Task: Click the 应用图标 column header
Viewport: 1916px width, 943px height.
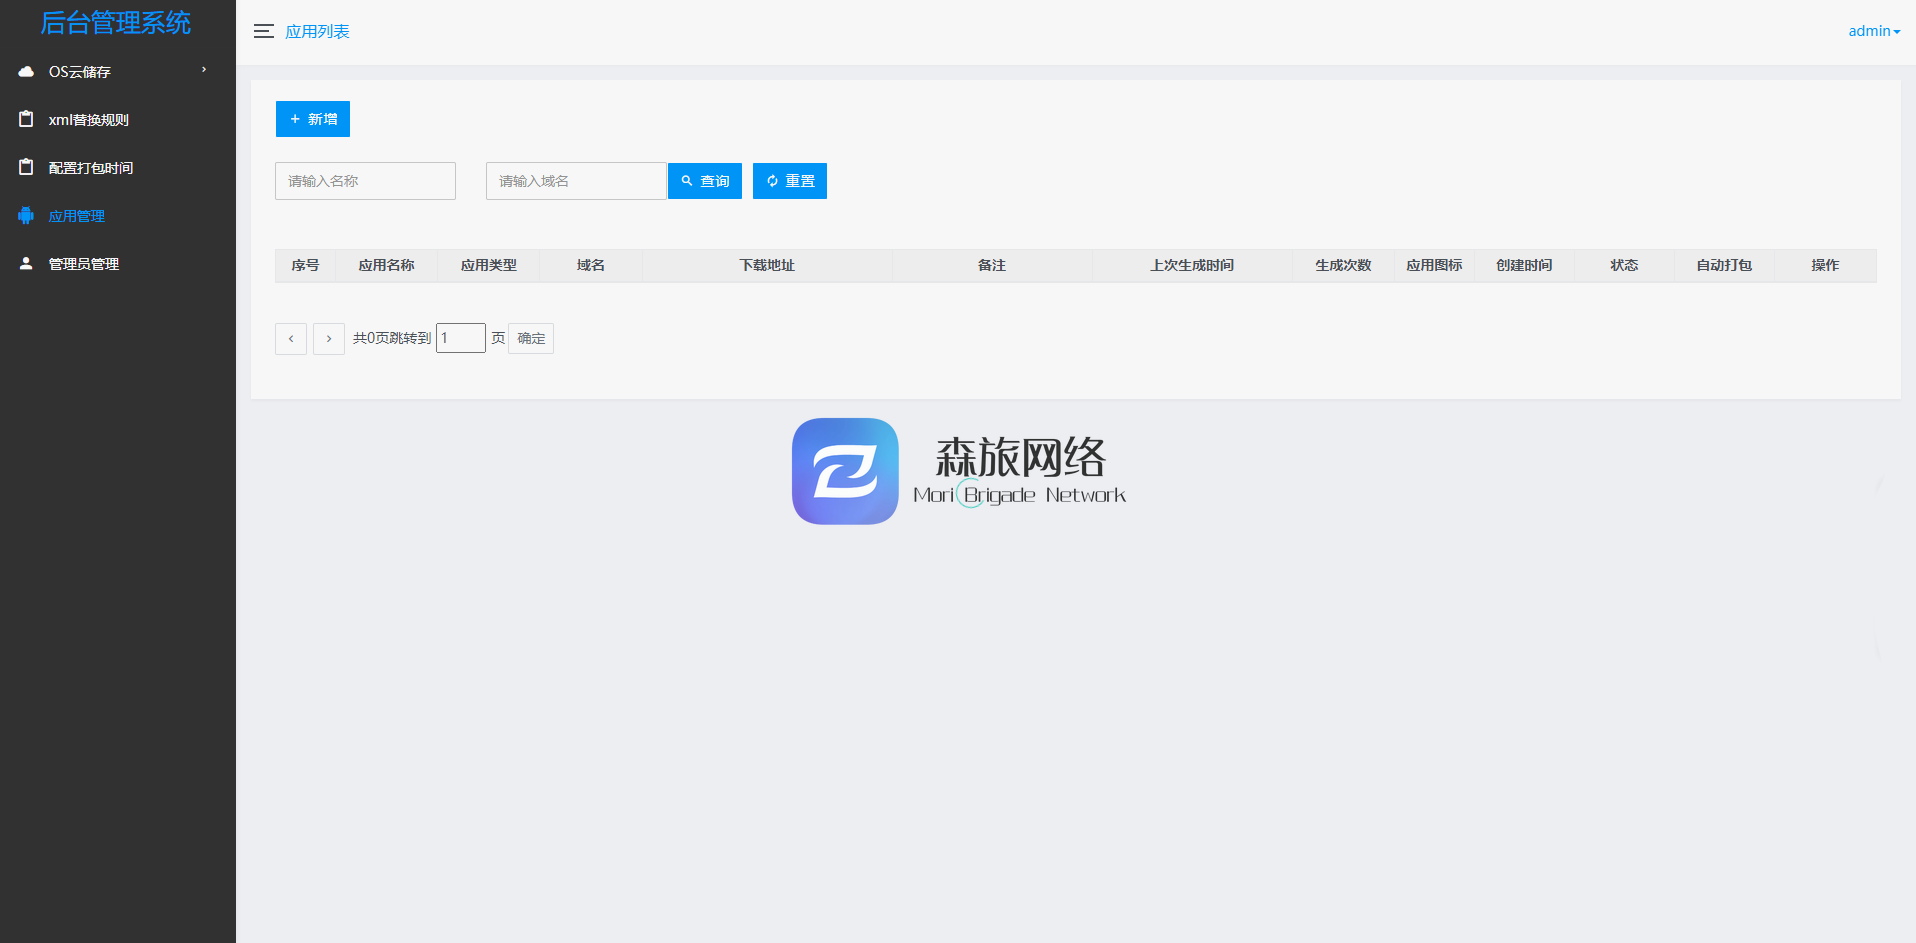Action: click(x=1434, y=265)
